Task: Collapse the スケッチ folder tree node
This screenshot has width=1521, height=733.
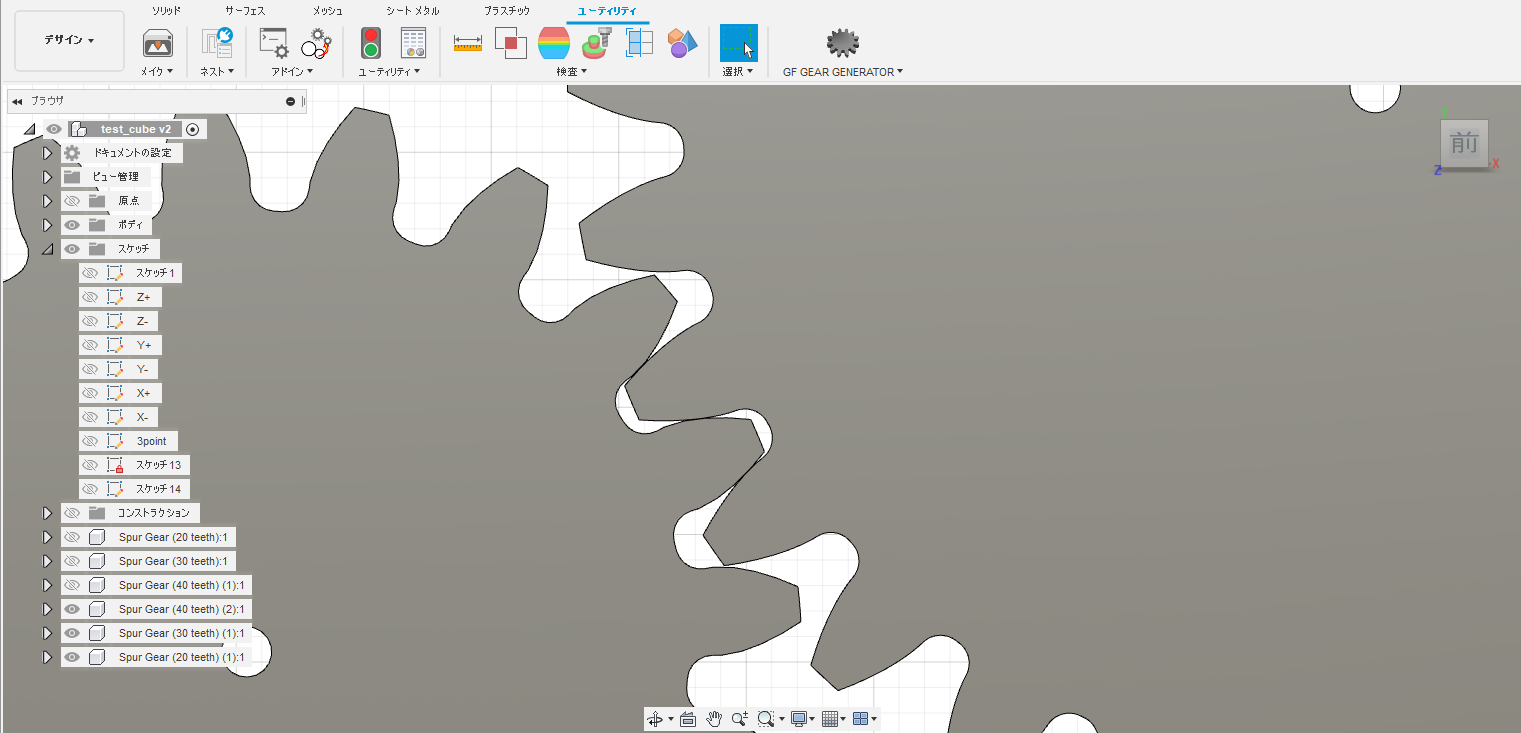Action: [47, 249]
